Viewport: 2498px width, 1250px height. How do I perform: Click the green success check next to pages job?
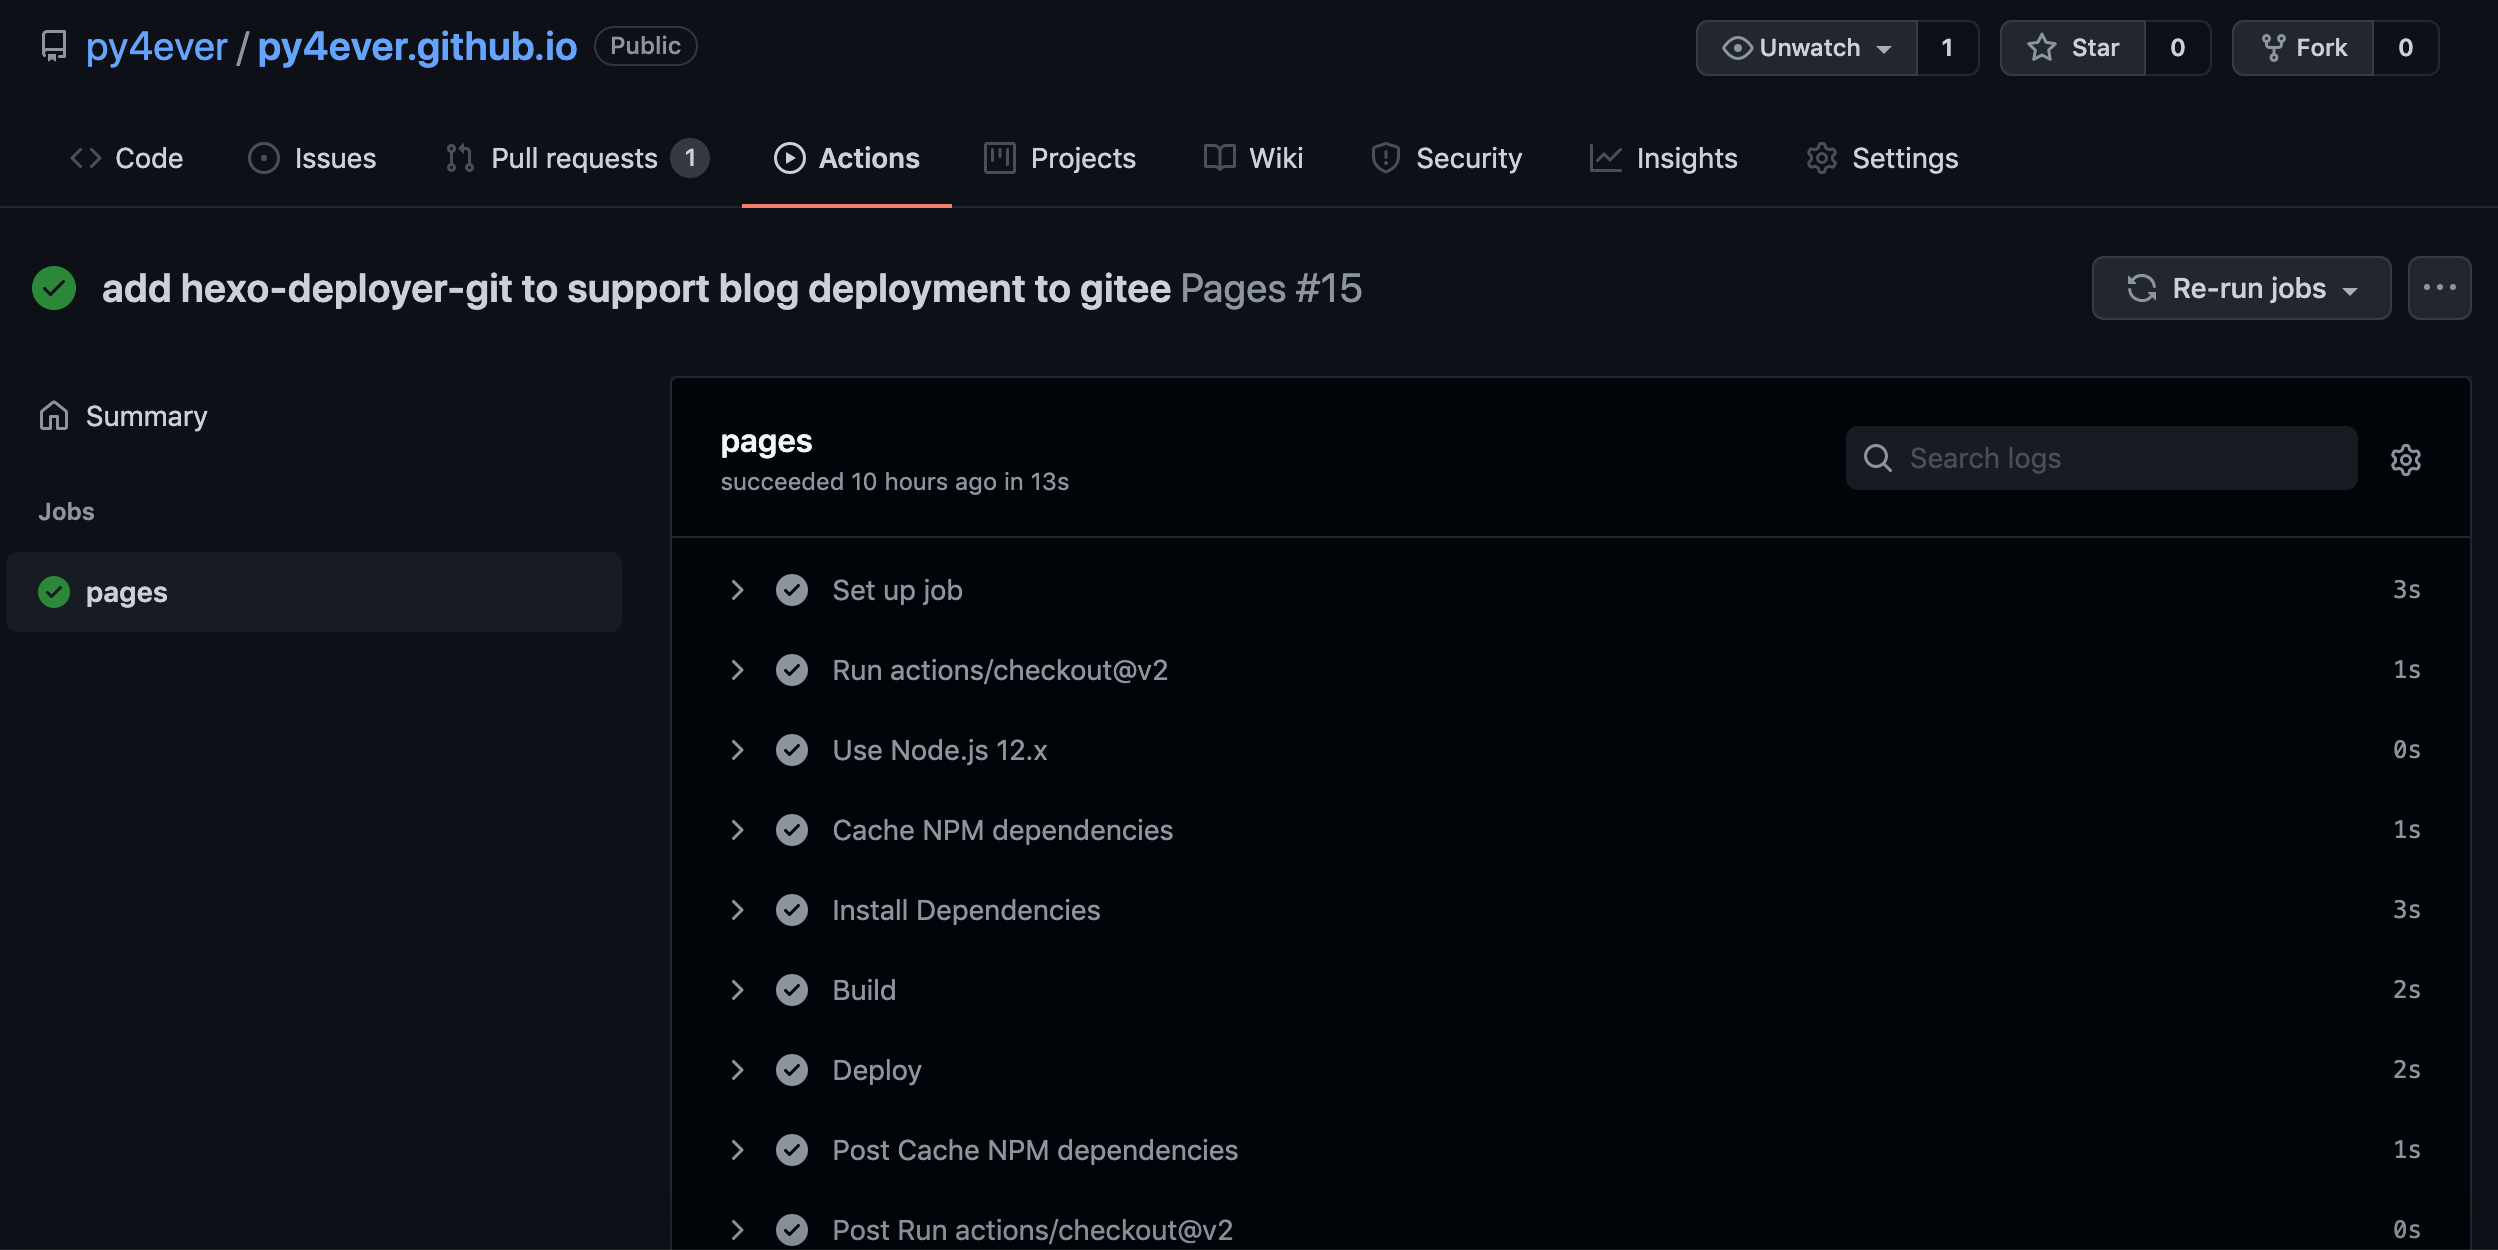click(x=52, y=591)
